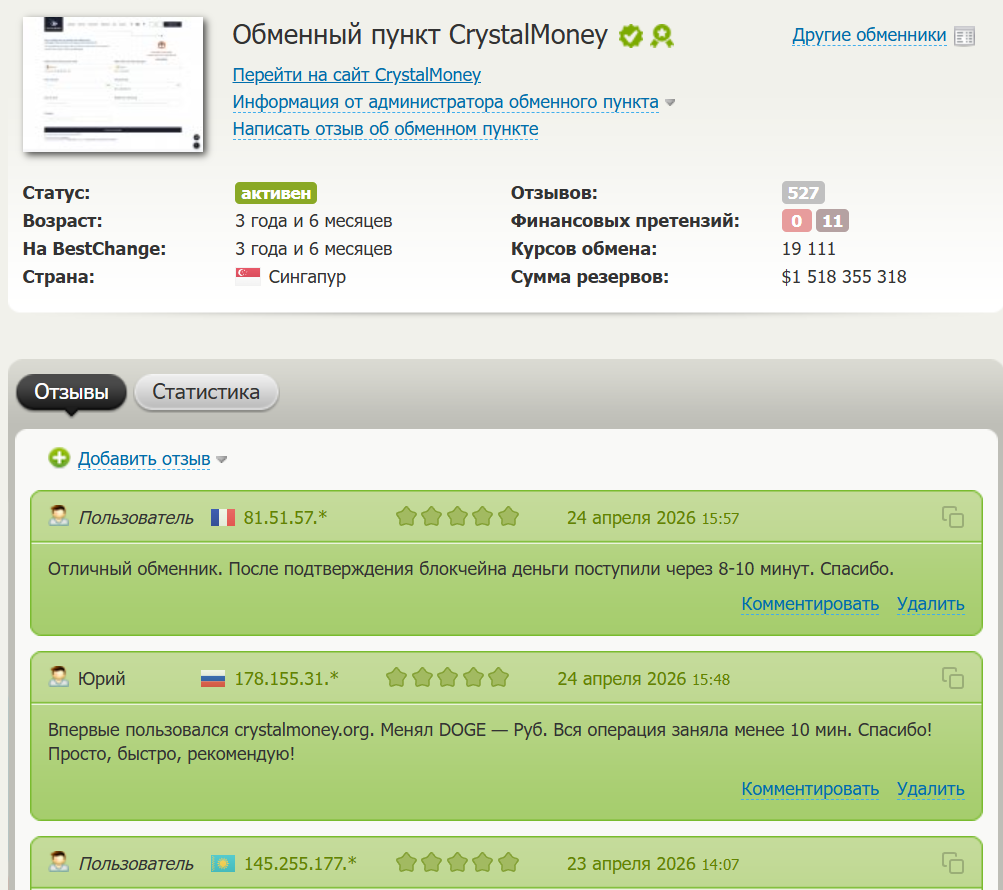Screen dimensions: 1003x890
Task: Click the green verified checkmark badge
Action: pos(630,37)
